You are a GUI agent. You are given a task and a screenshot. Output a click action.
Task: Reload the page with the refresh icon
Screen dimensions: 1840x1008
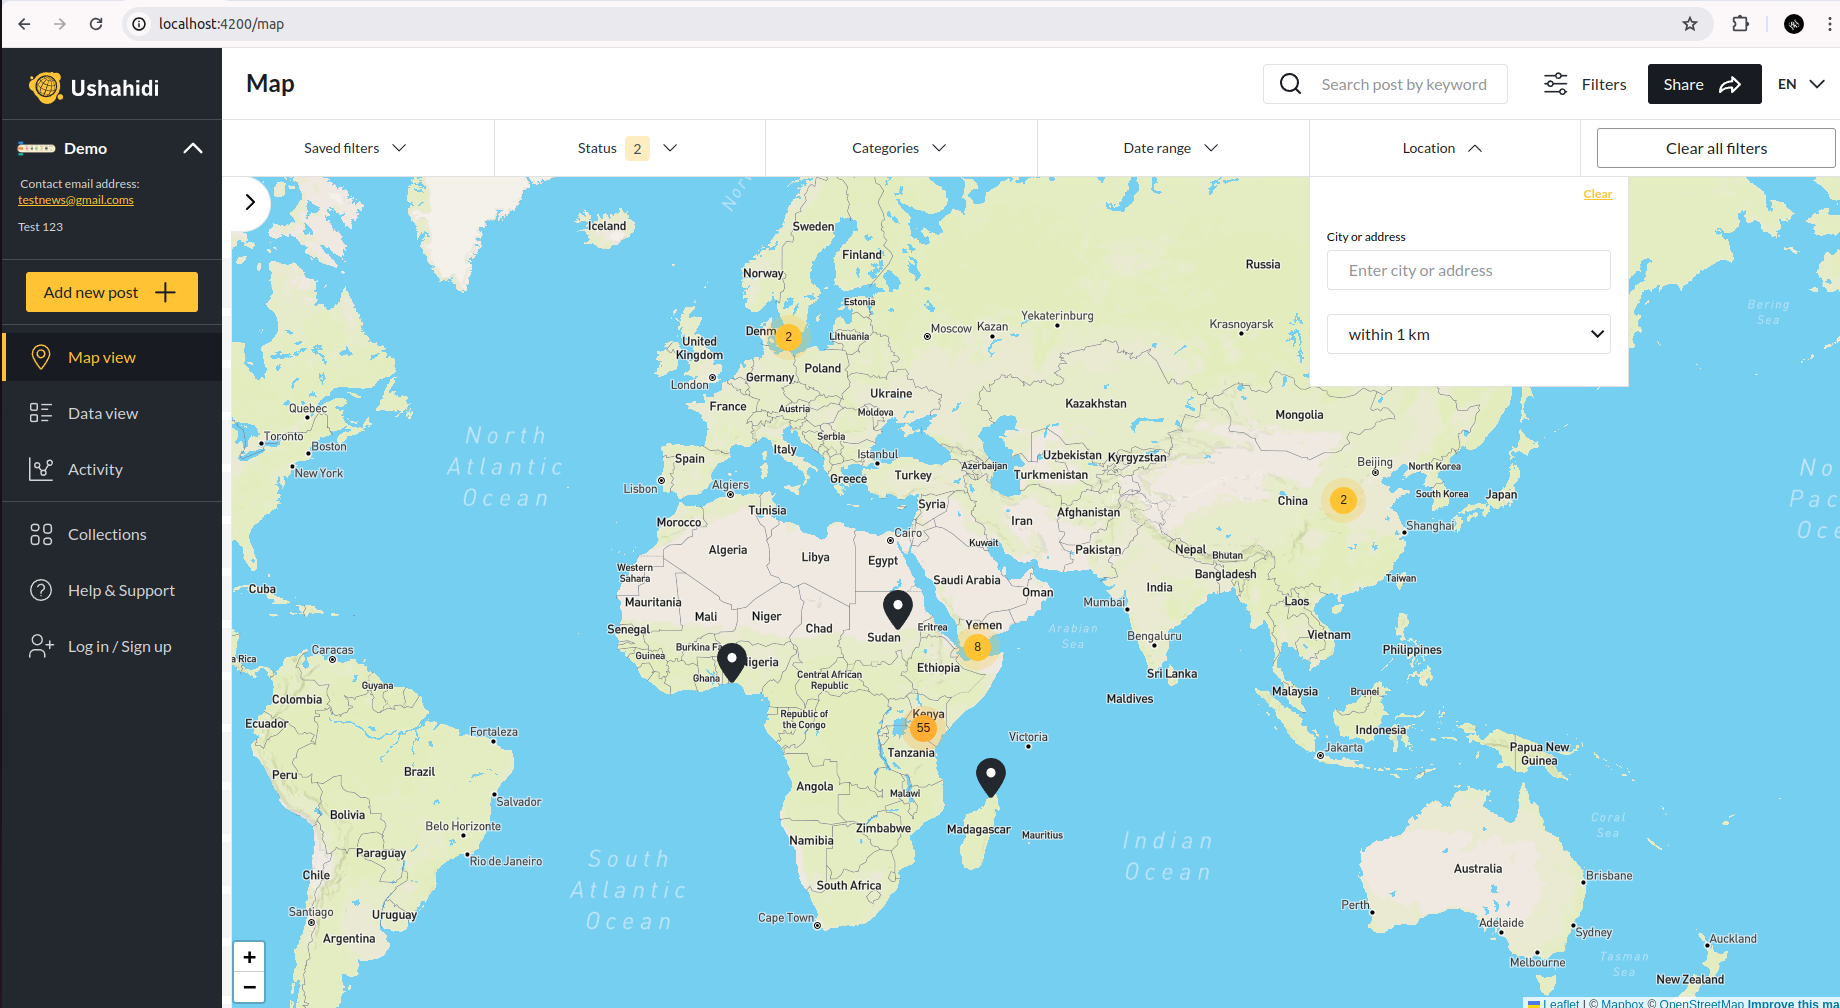[x=96, y=24]
